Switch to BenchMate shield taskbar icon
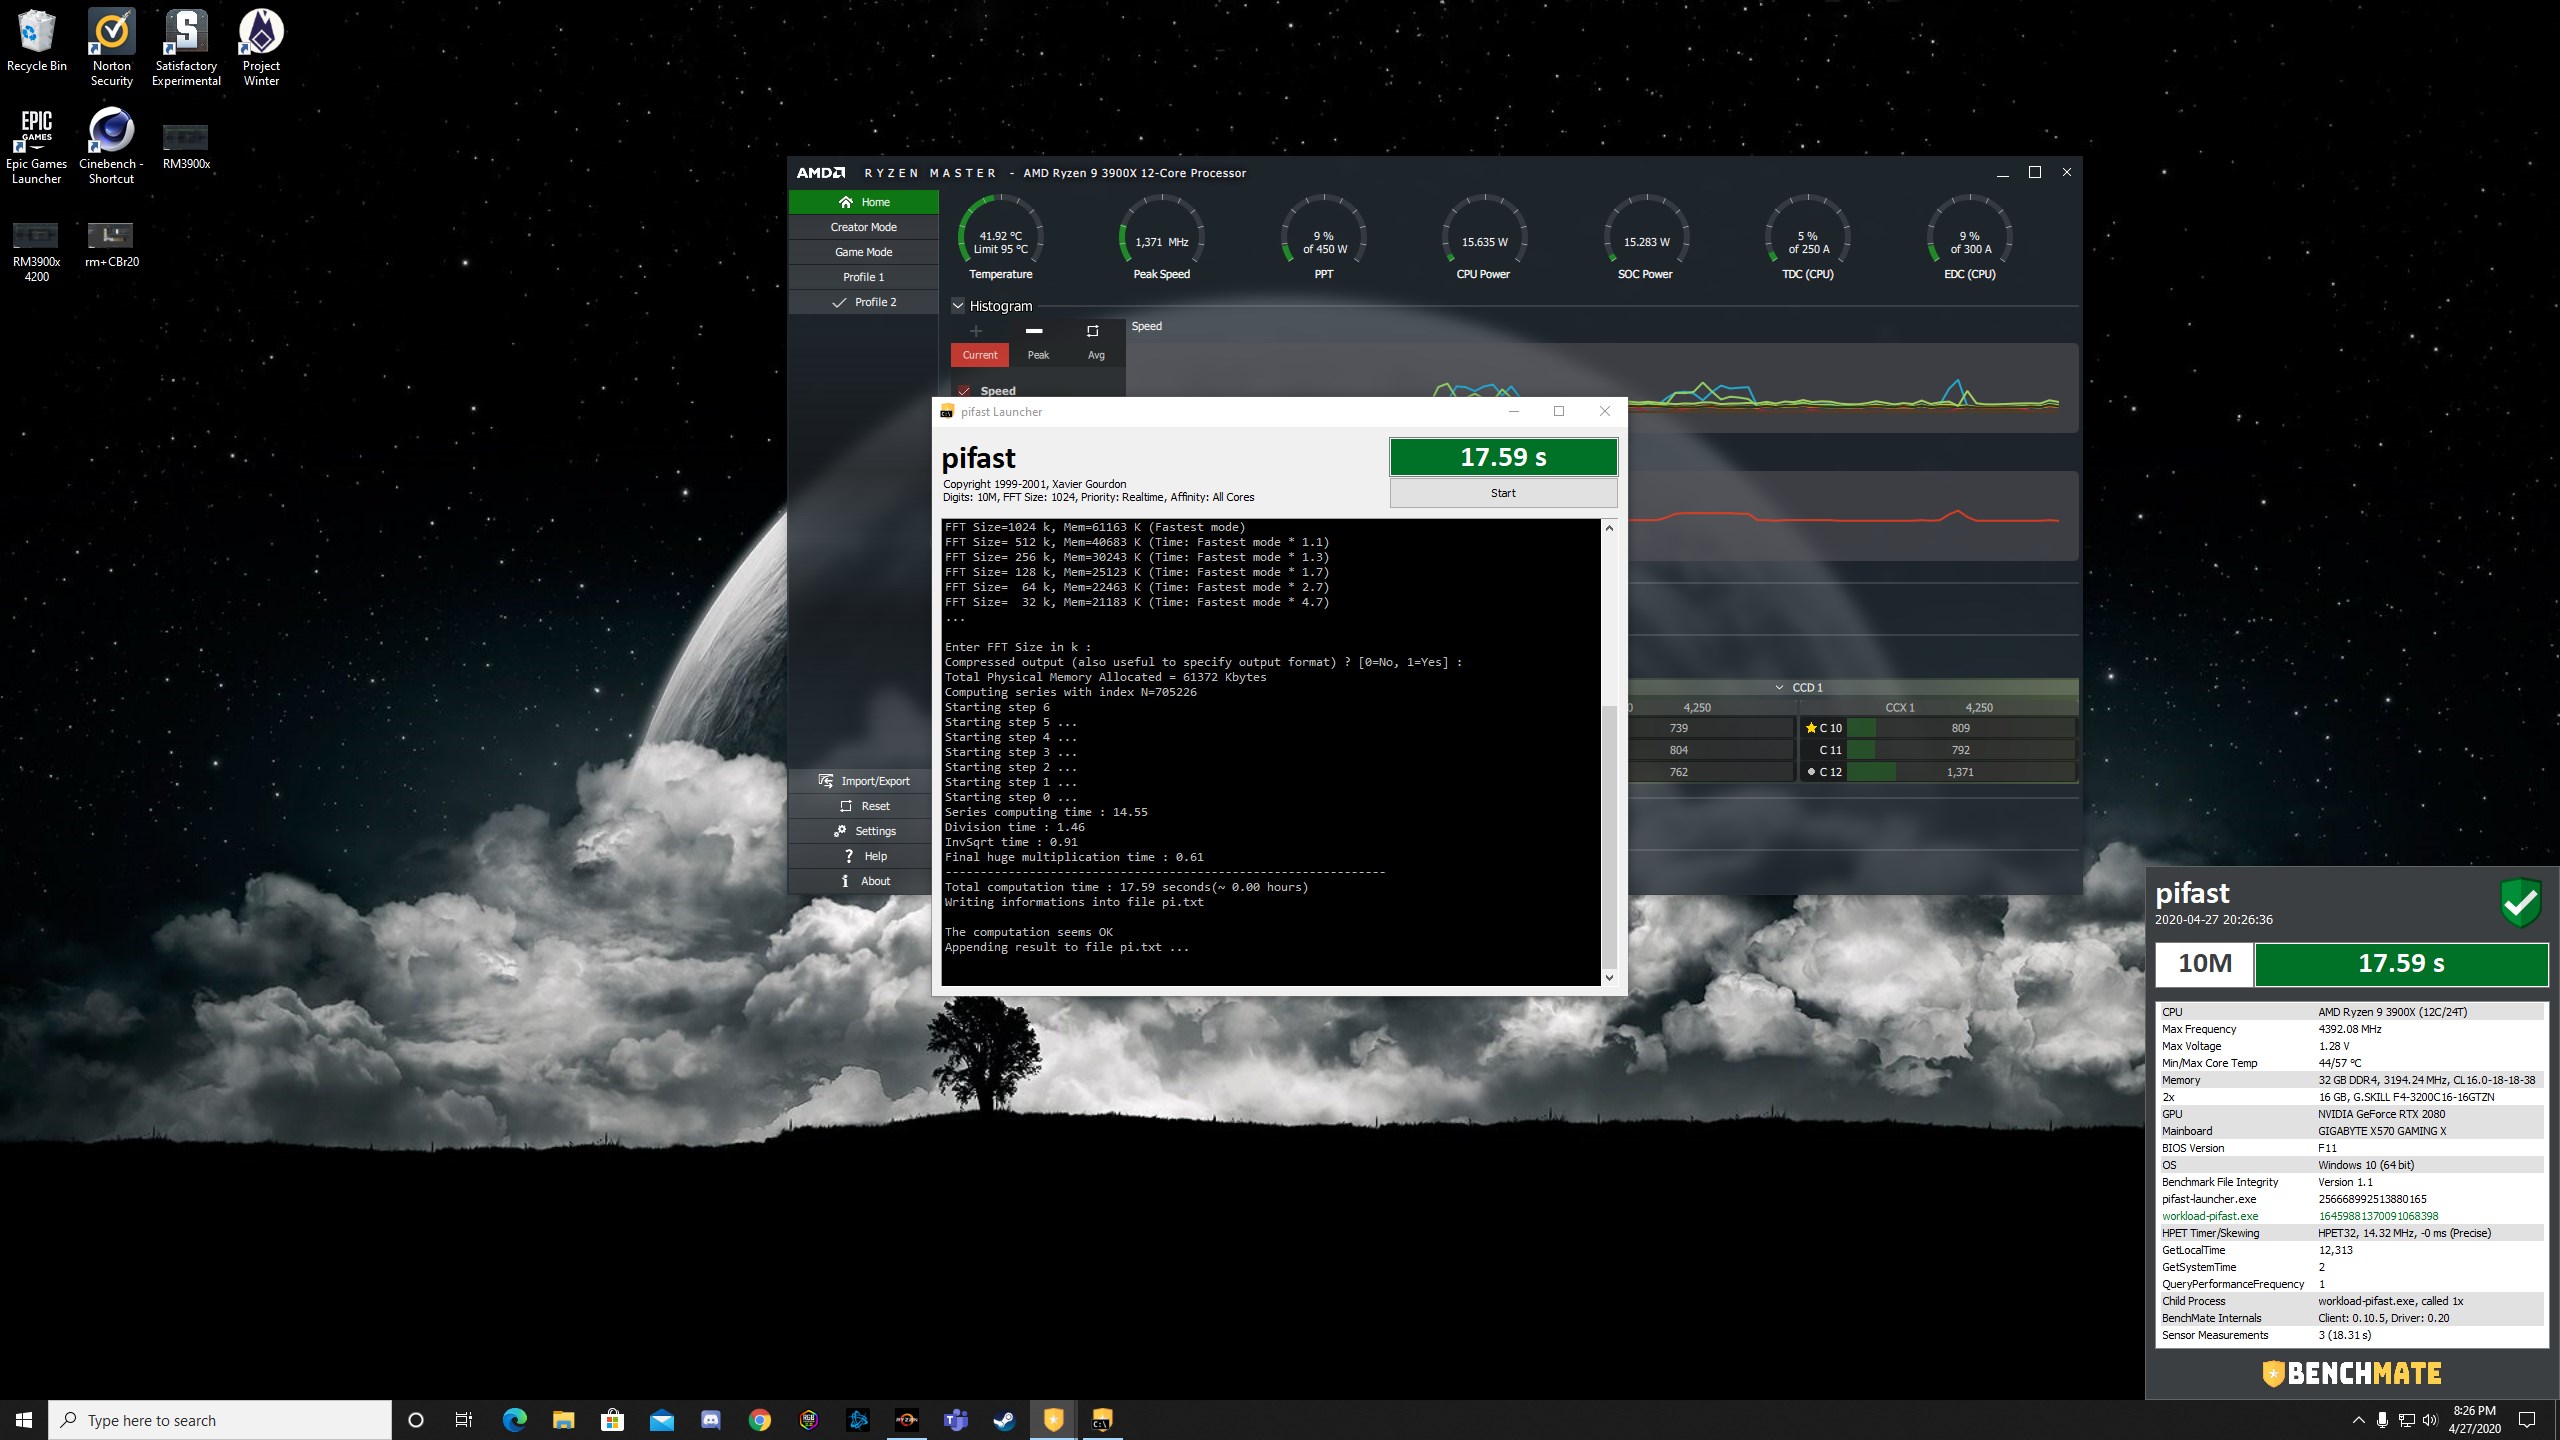This screenshot has width=2560, height=1440. 1053,1420
